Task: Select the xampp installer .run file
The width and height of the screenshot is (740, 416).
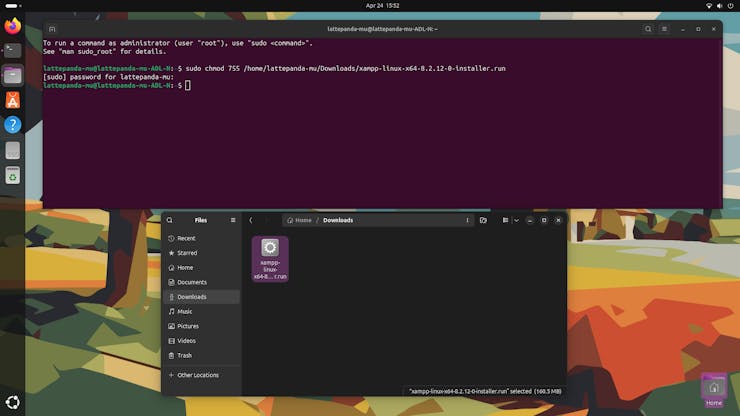Action: (x=270, y=258)
